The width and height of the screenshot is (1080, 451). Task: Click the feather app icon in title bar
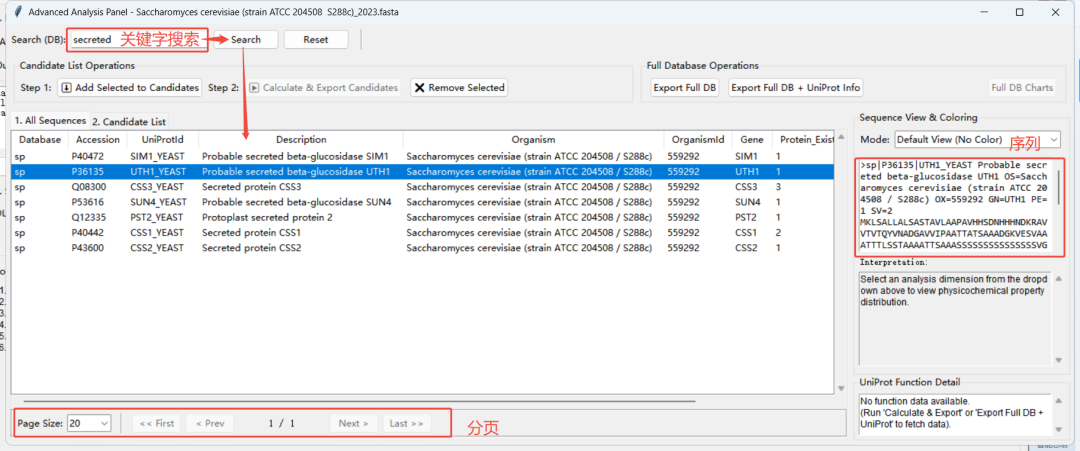point(18,12)
